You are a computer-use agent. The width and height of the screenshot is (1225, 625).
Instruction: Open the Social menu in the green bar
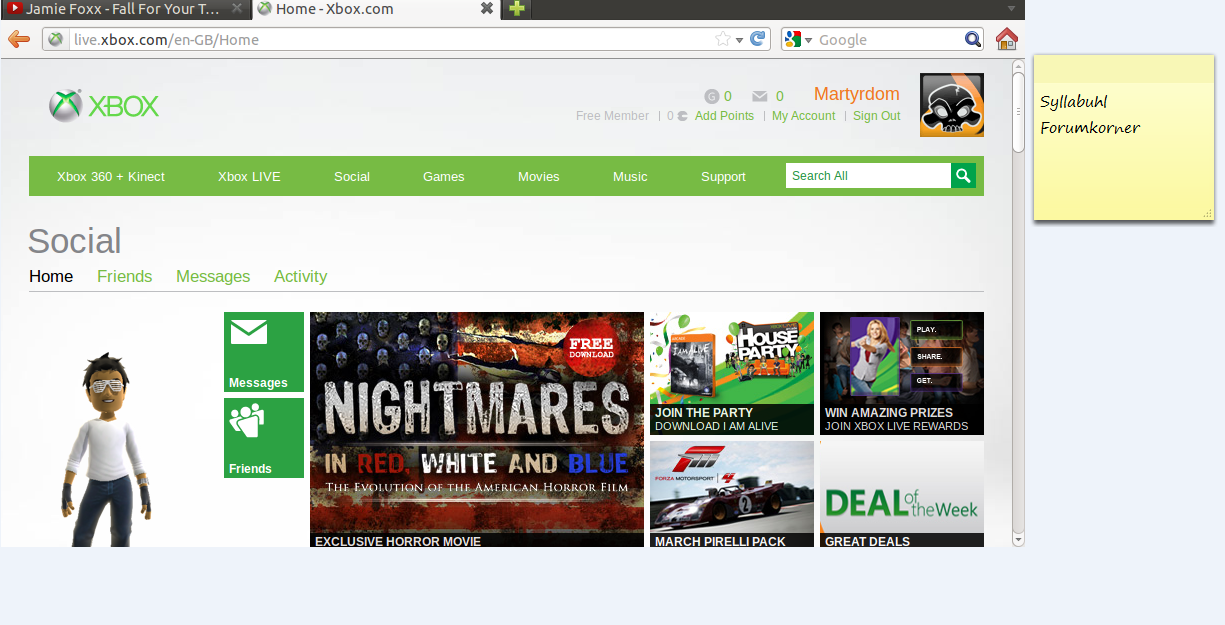352,176
